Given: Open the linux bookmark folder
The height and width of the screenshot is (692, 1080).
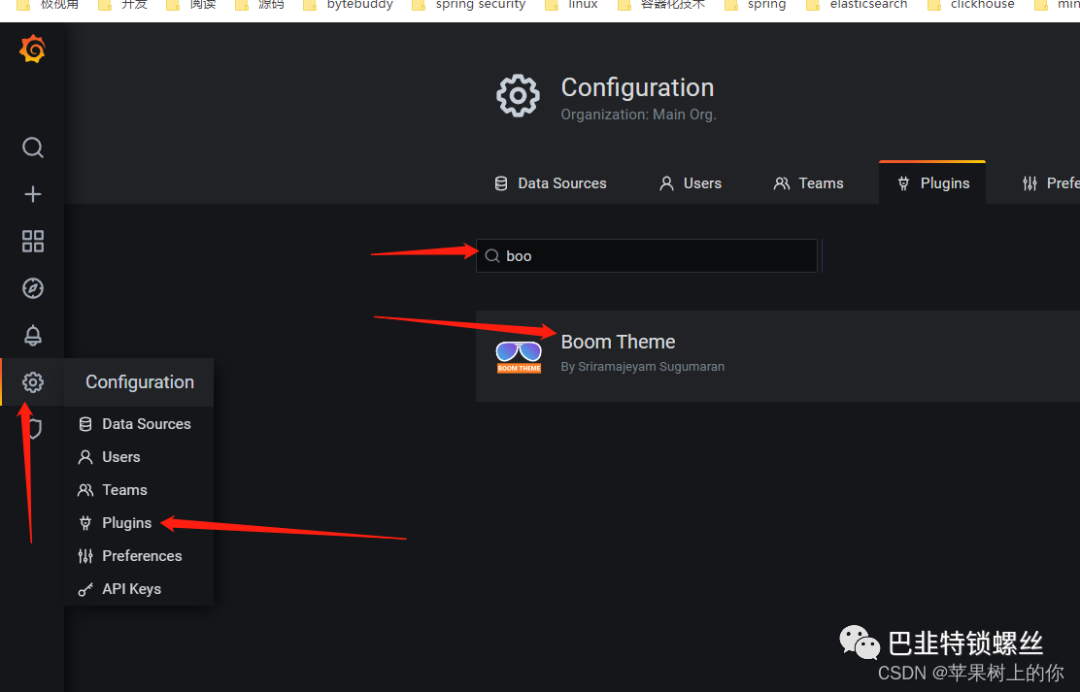Looking at the screenshot, I should (571, 5).
